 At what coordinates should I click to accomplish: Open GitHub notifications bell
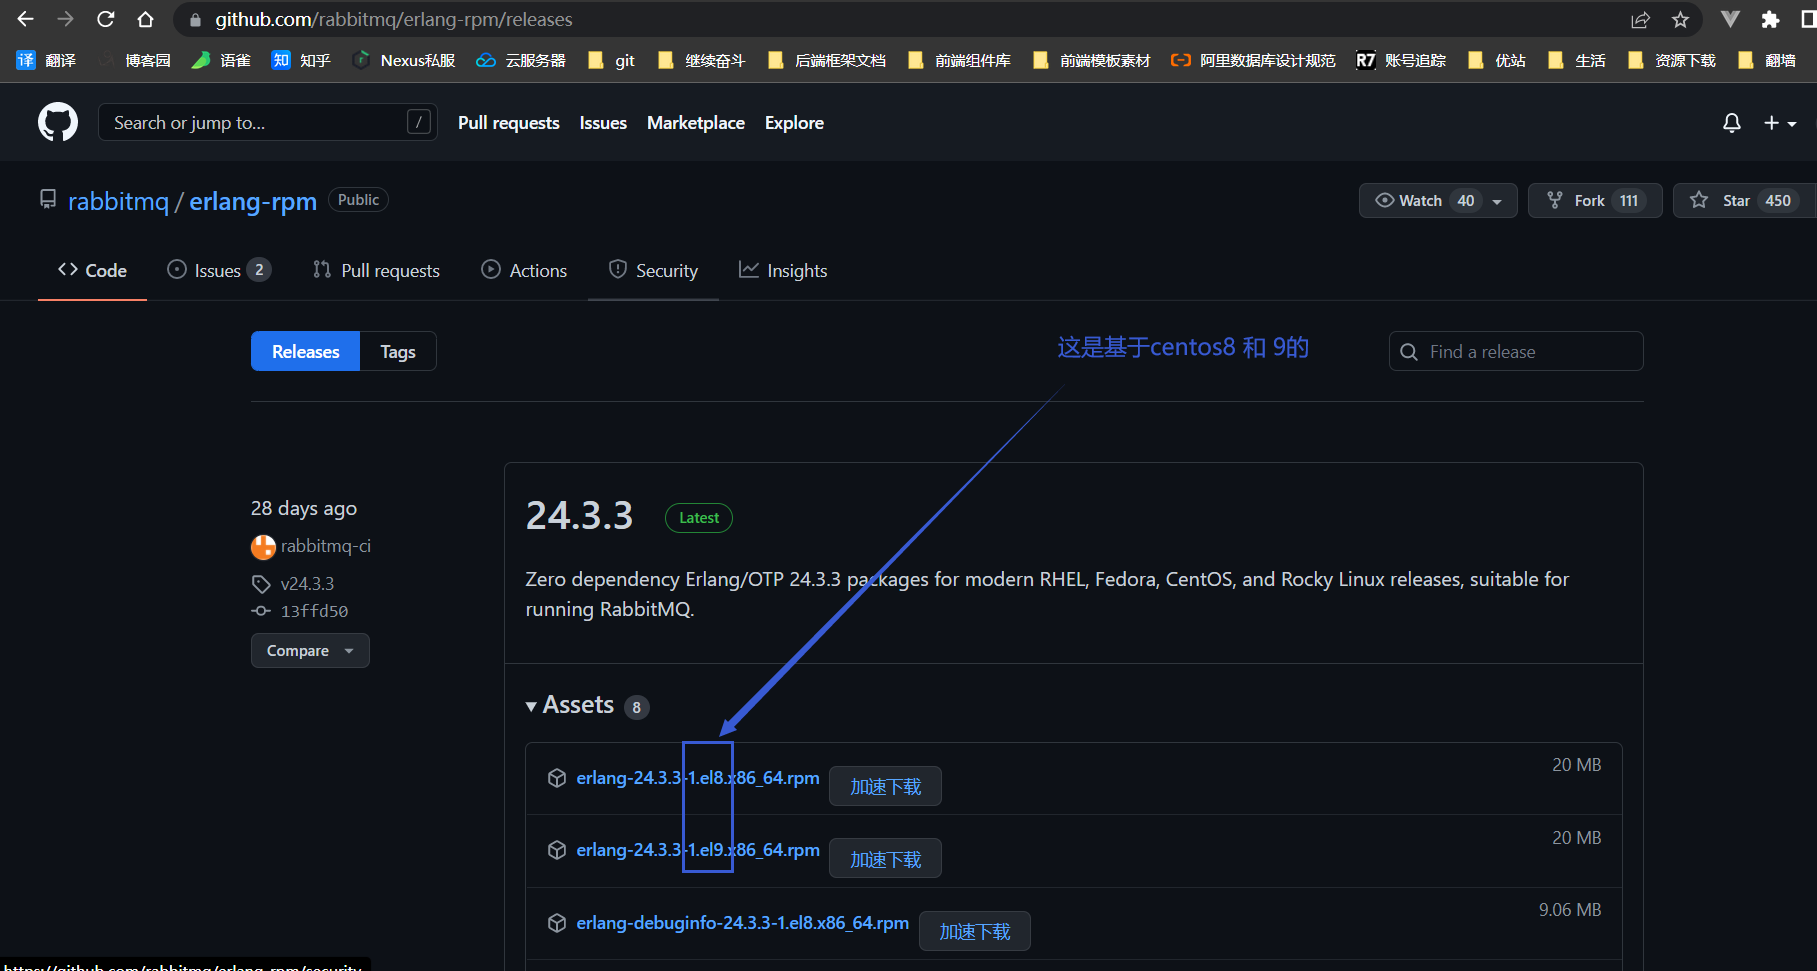(x=1732, y=122)
